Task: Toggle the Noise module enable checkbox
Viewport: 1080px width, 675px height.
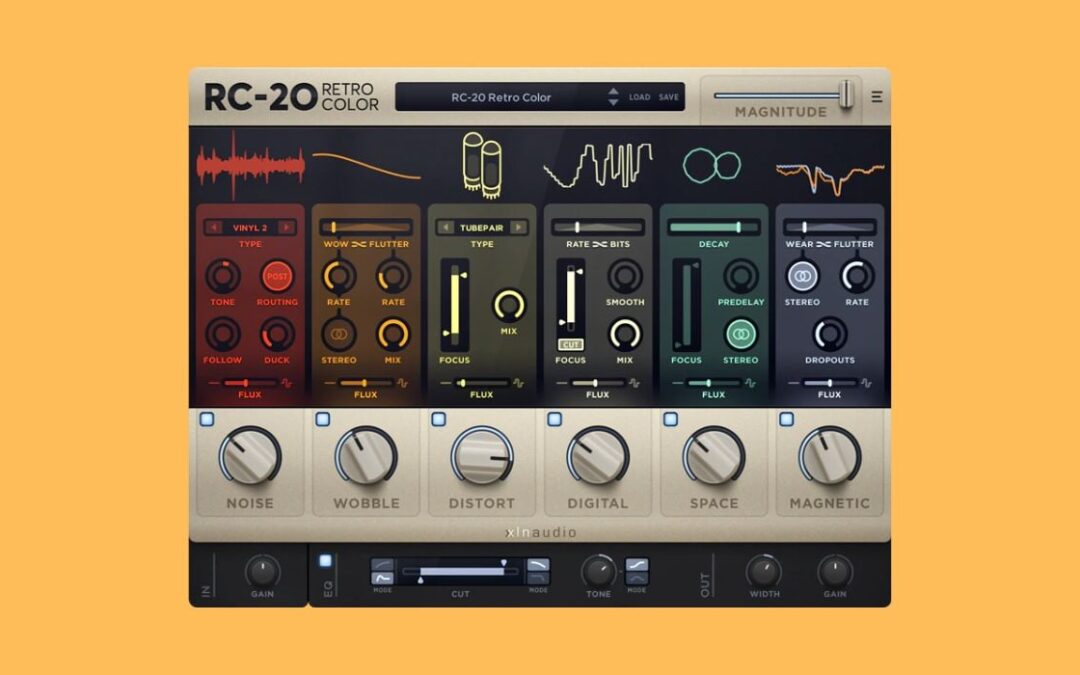Action: coord(207,419)
